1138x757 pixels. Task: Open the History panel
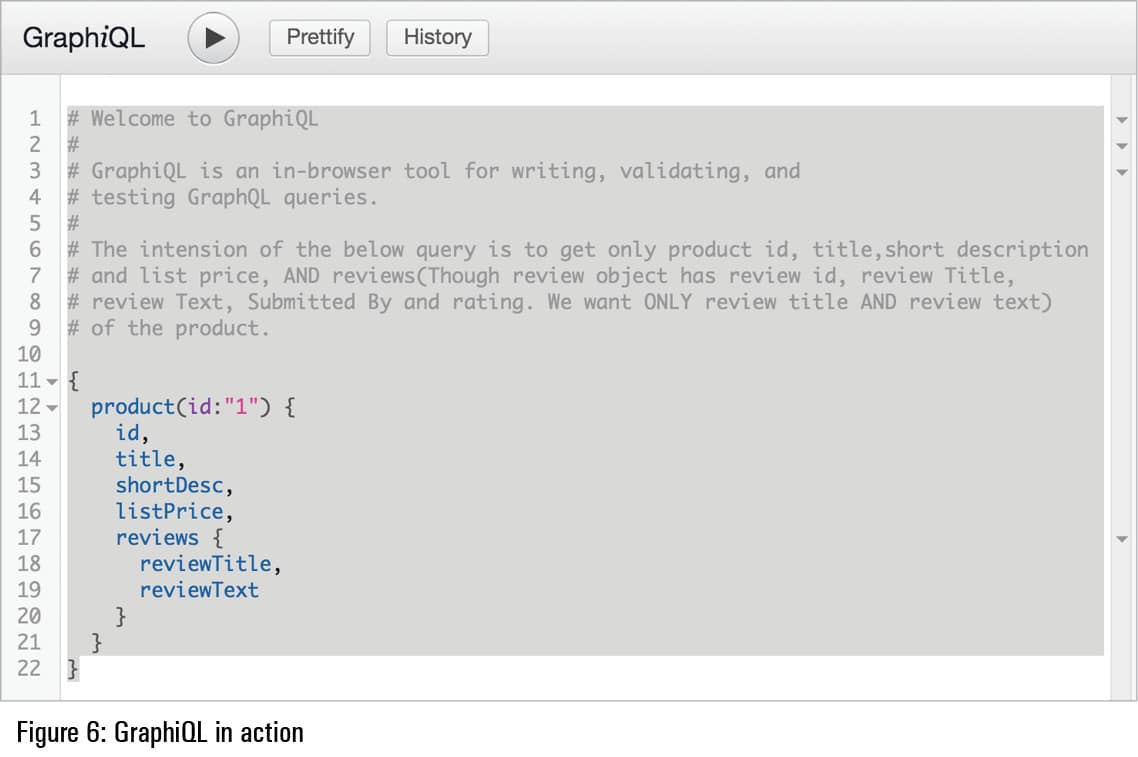(437, 37)
